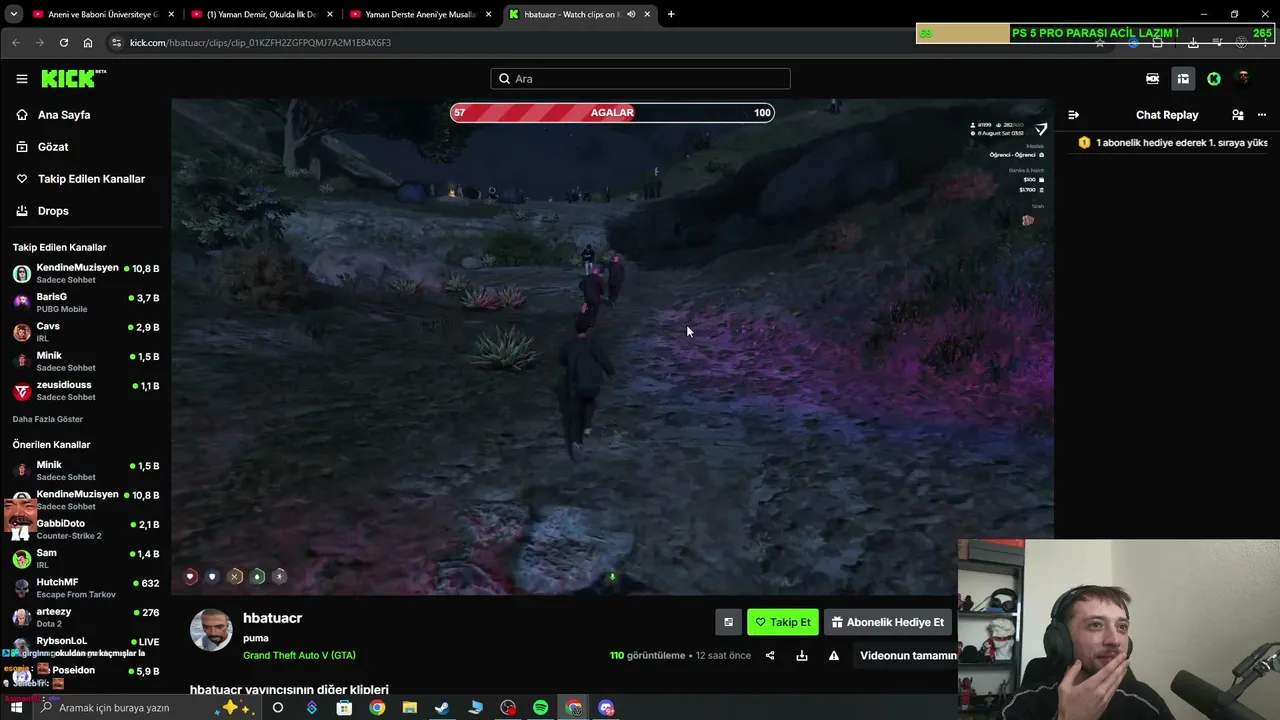Open Sam IRL channel
Image resolution: width=1280 pixels, height=720 pixels.
[86, 559]
